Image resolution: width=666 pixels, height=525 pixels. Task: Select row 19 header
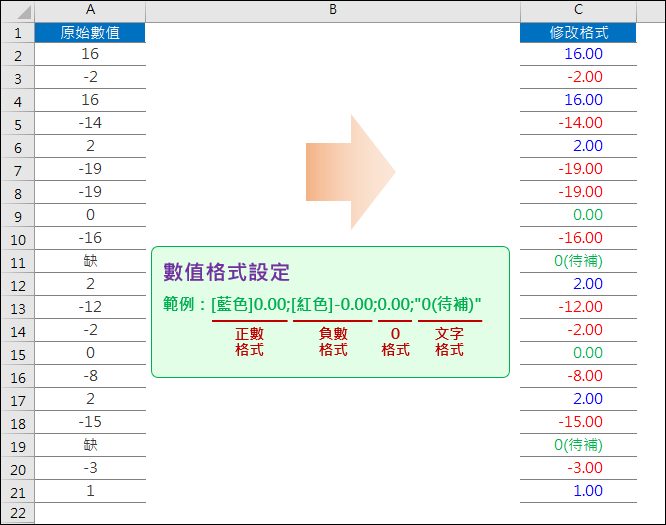pyautogui.click(x=17, y=446)
